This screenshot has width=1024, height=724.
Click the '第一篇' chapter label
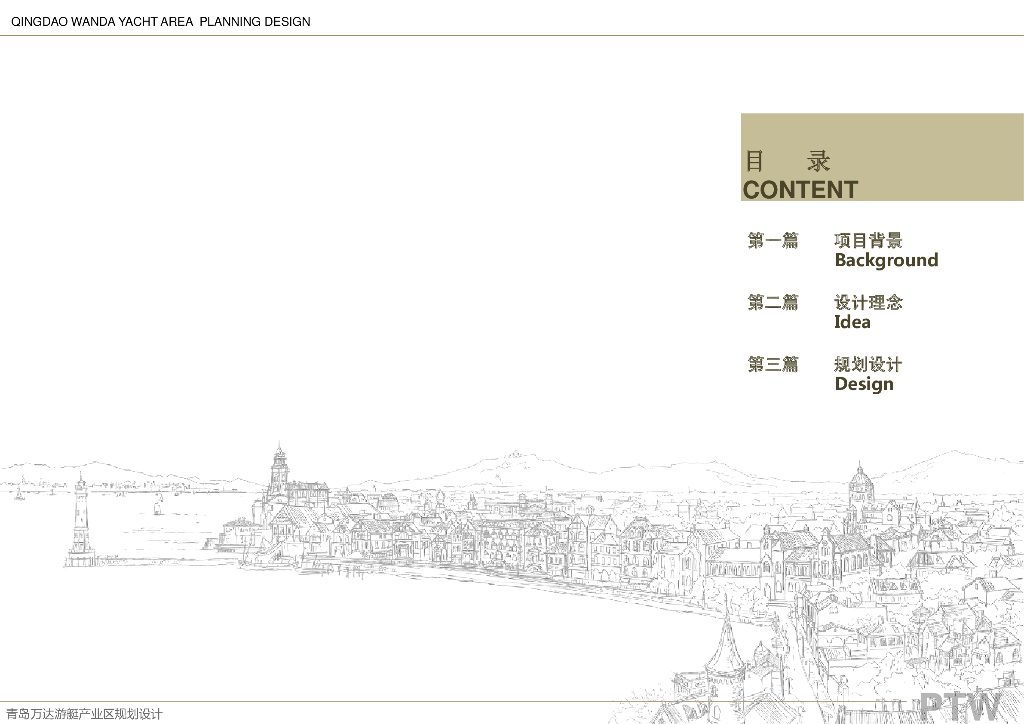[x=773, y=240]
